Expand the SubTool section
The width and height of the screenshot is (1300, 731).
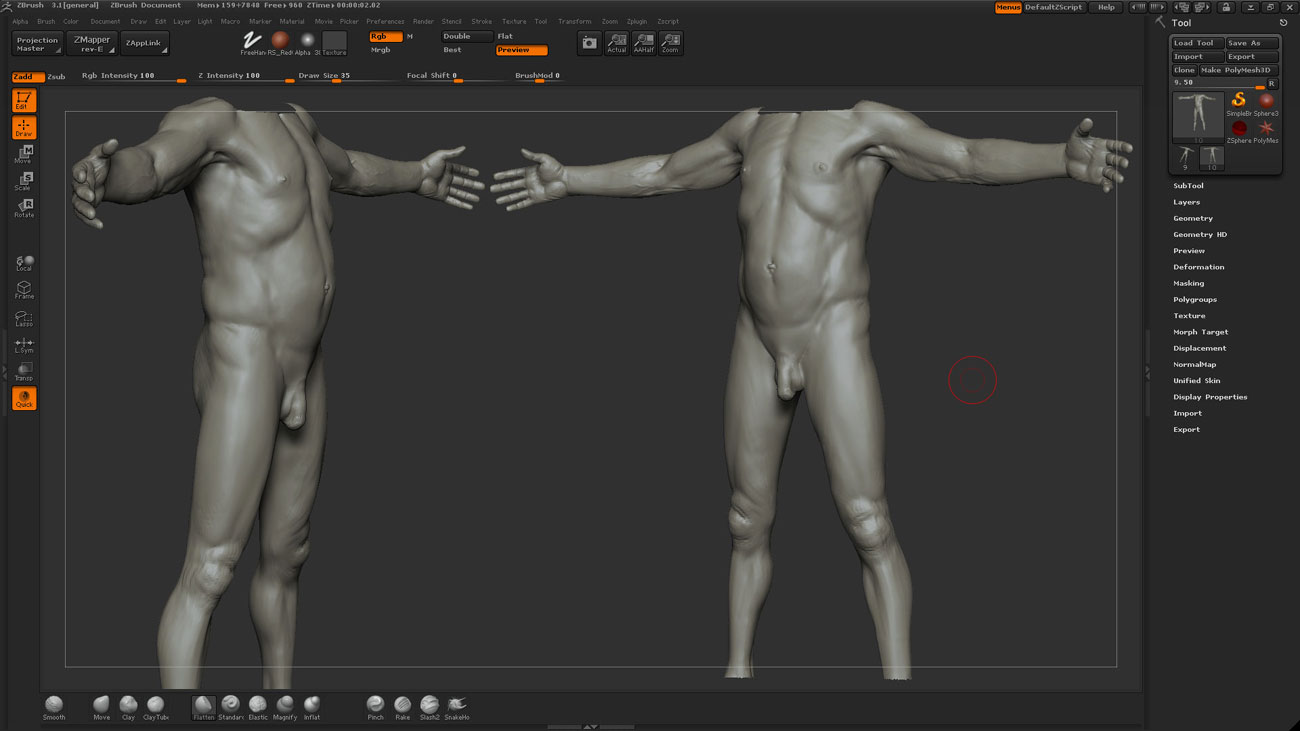click(1188, 186)
